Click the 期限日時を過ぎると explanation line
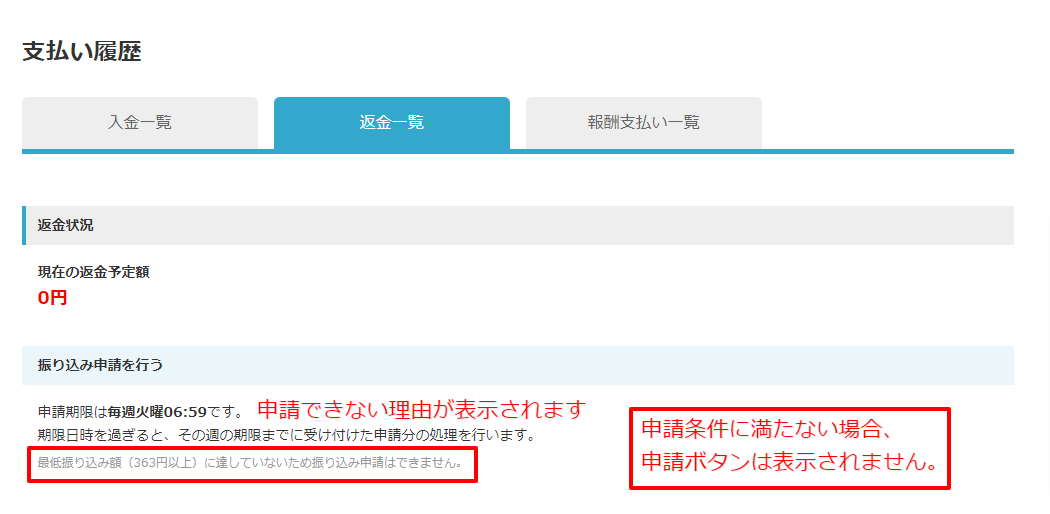 tap(286, 436)
